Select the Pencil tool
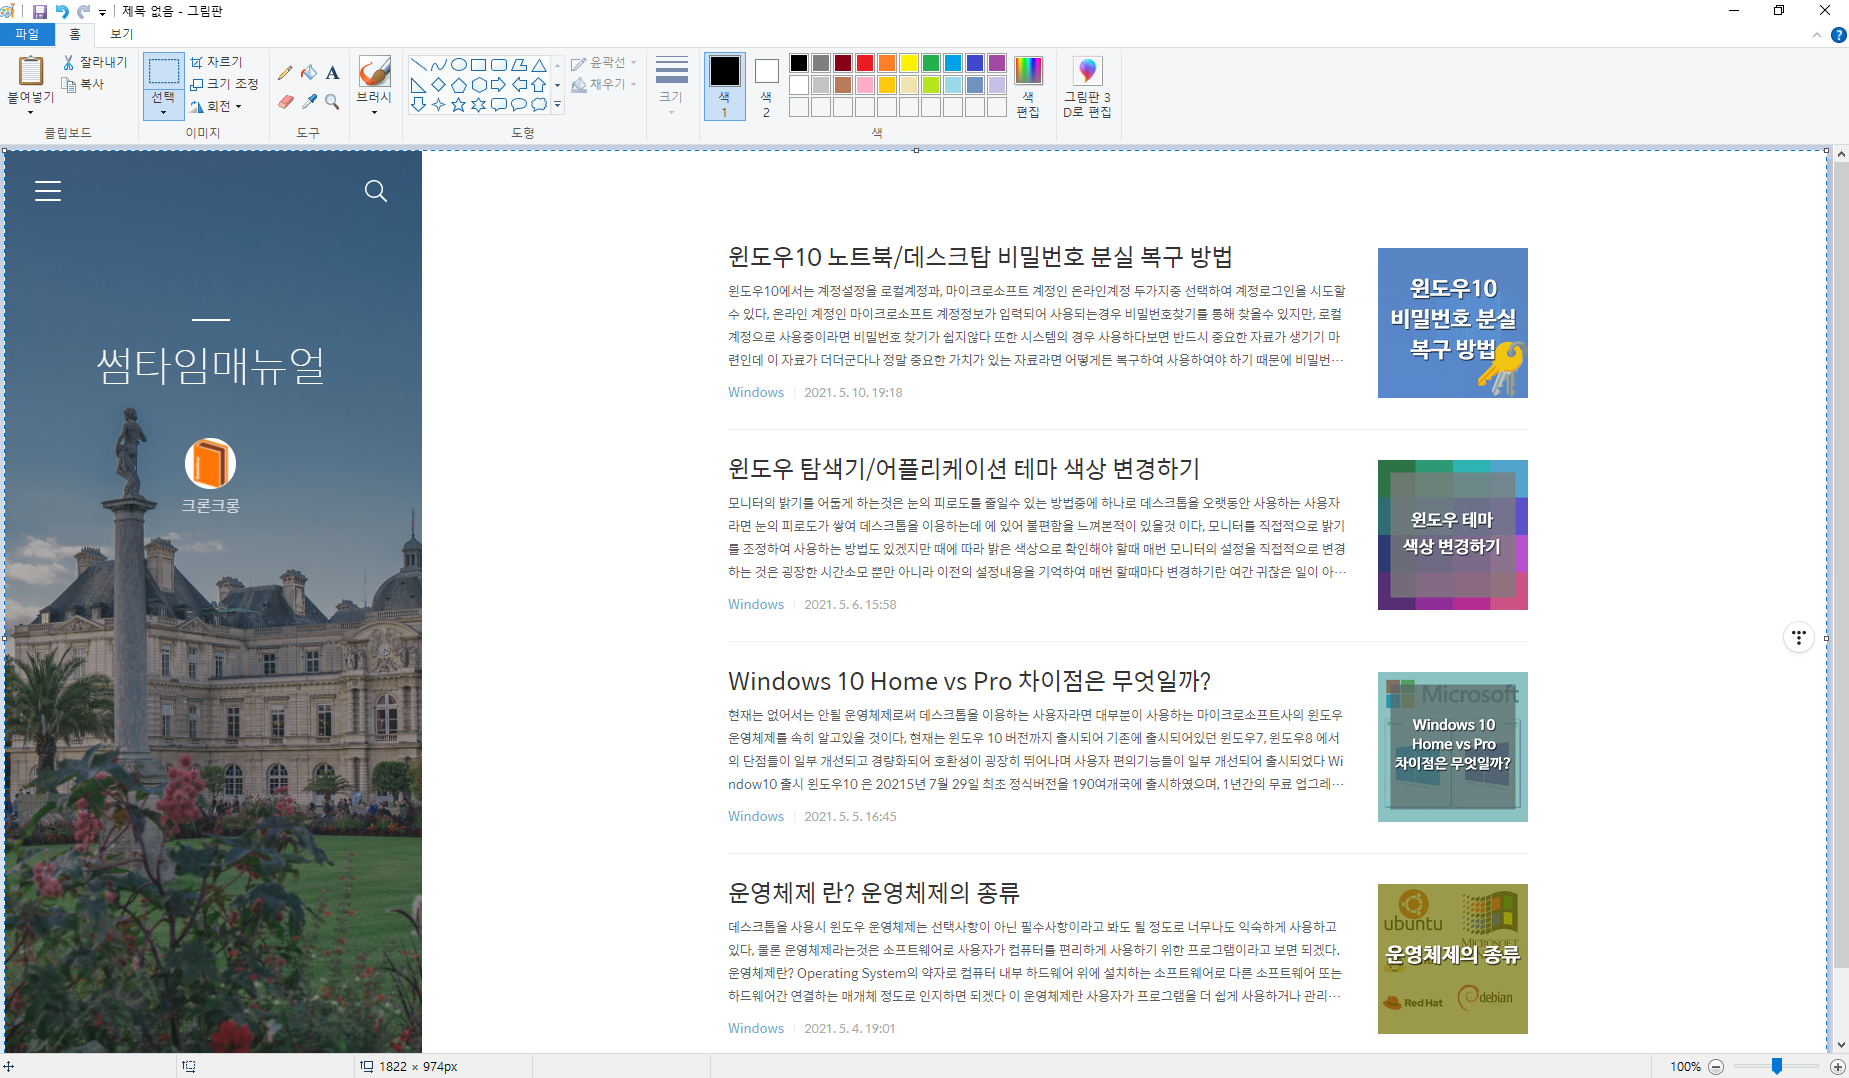Screen dimensions: 1849x1078 [x=285, y=72]
